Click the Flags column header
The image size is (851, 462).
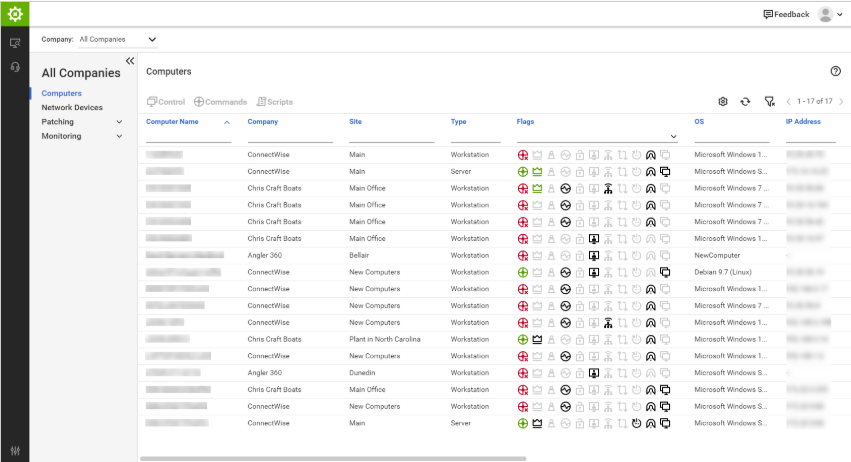pos(525,122)
